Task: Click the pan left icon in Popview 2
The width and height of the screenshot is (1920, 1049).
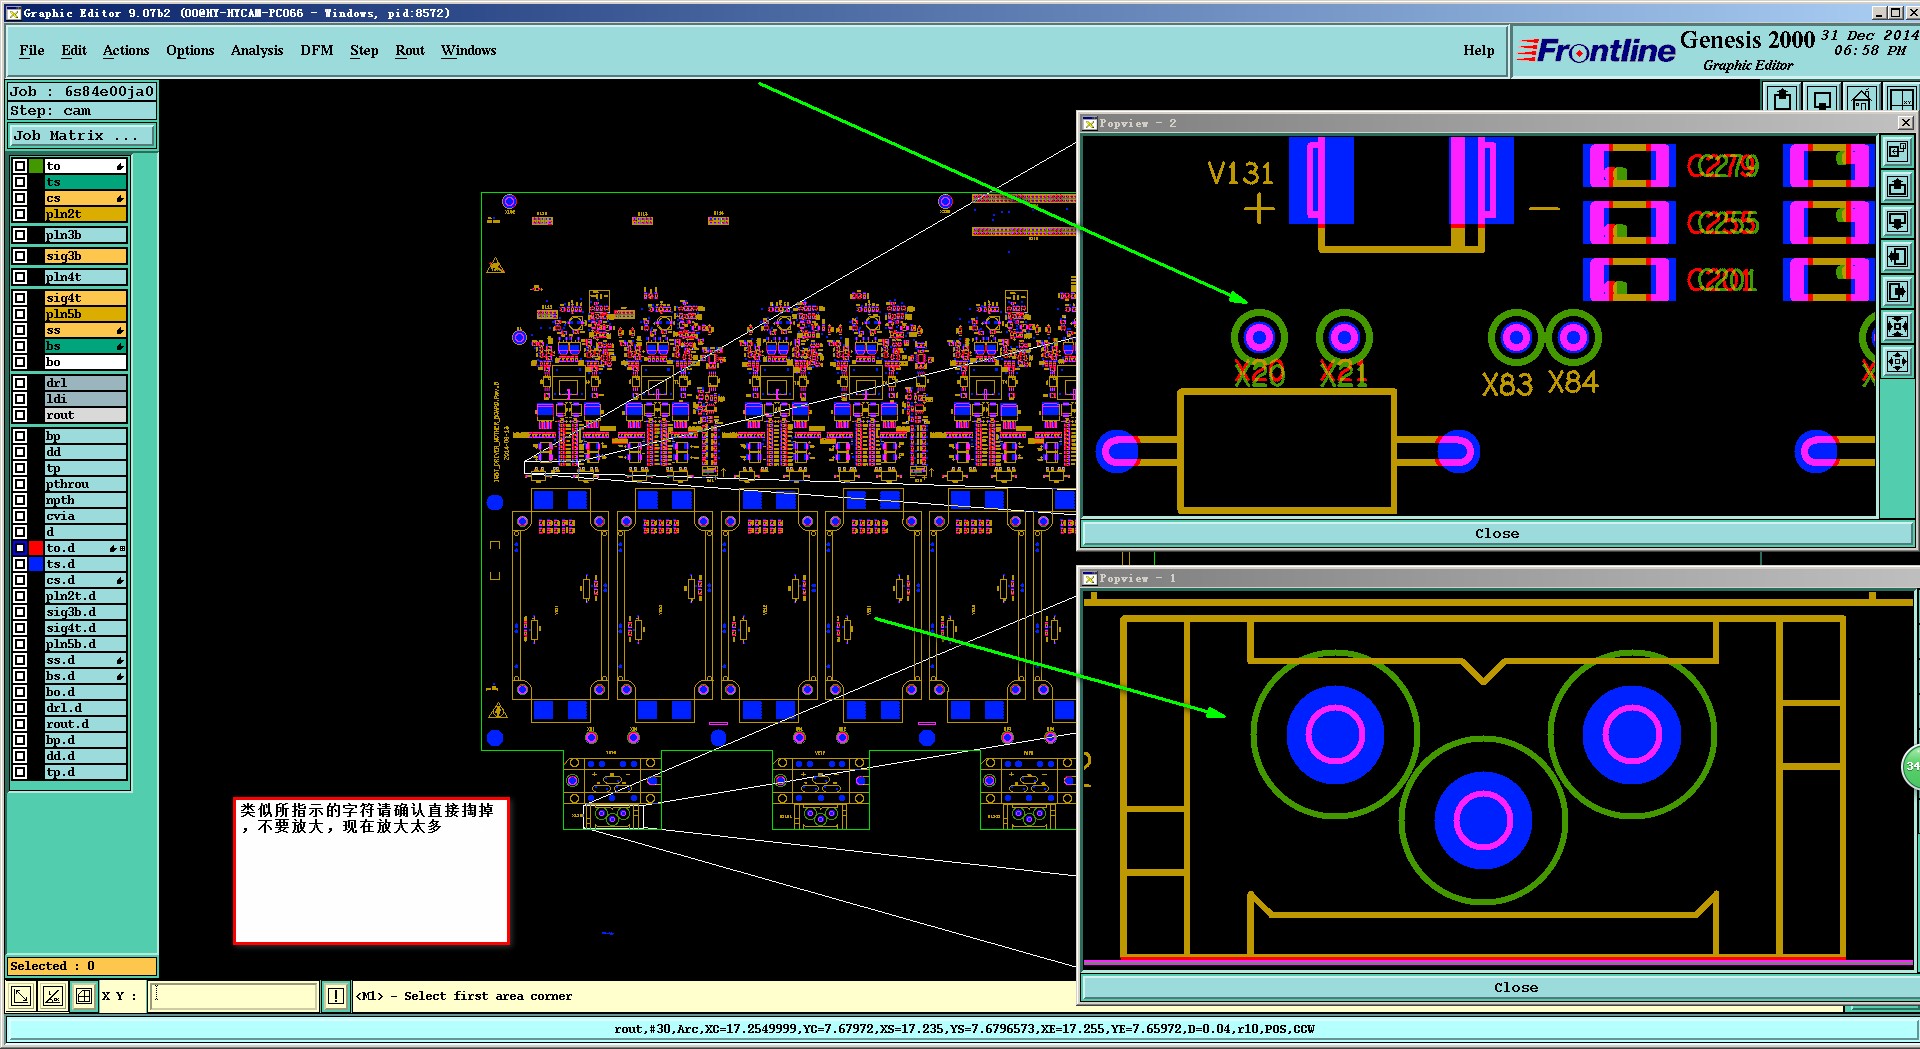Action: pos(1897,256)
